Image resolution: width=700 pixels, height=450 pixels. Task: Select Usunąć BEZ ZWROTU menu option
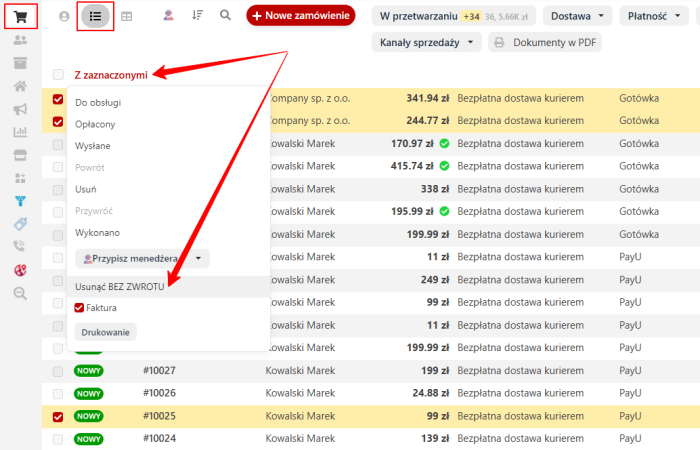point(119,287)
